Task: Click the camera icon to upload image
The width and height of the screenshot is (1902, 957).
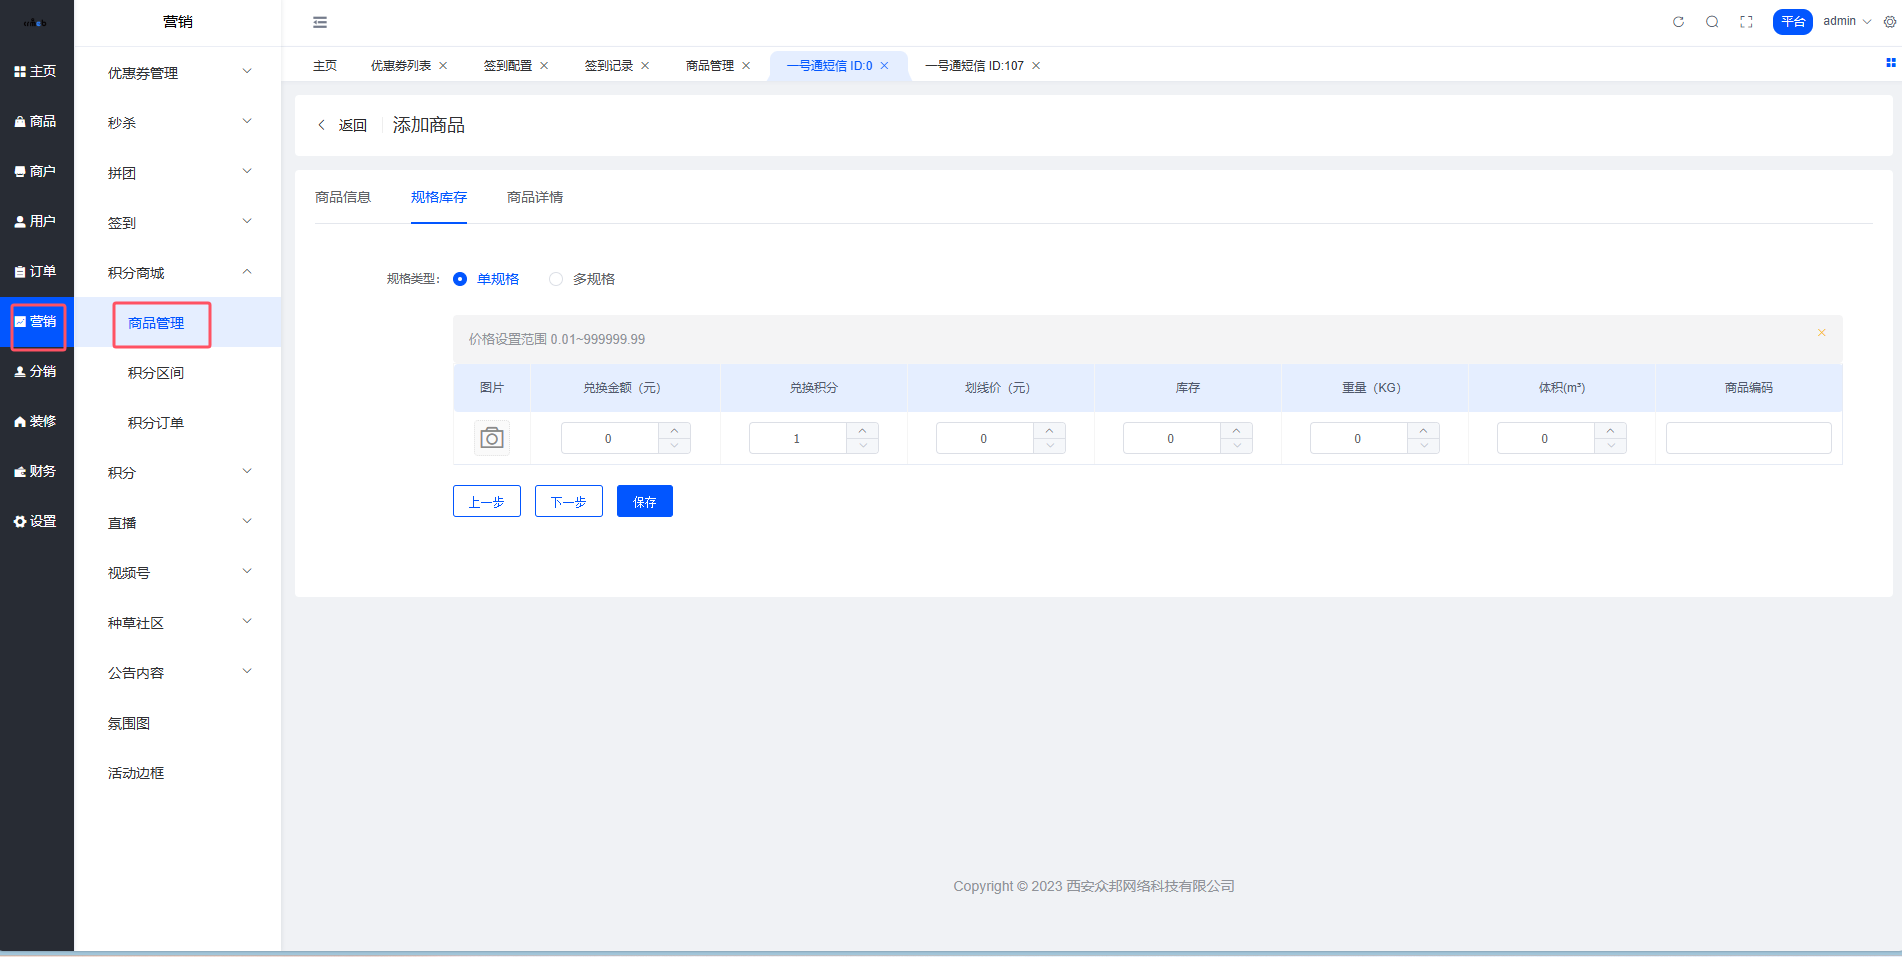Action: 491,438
